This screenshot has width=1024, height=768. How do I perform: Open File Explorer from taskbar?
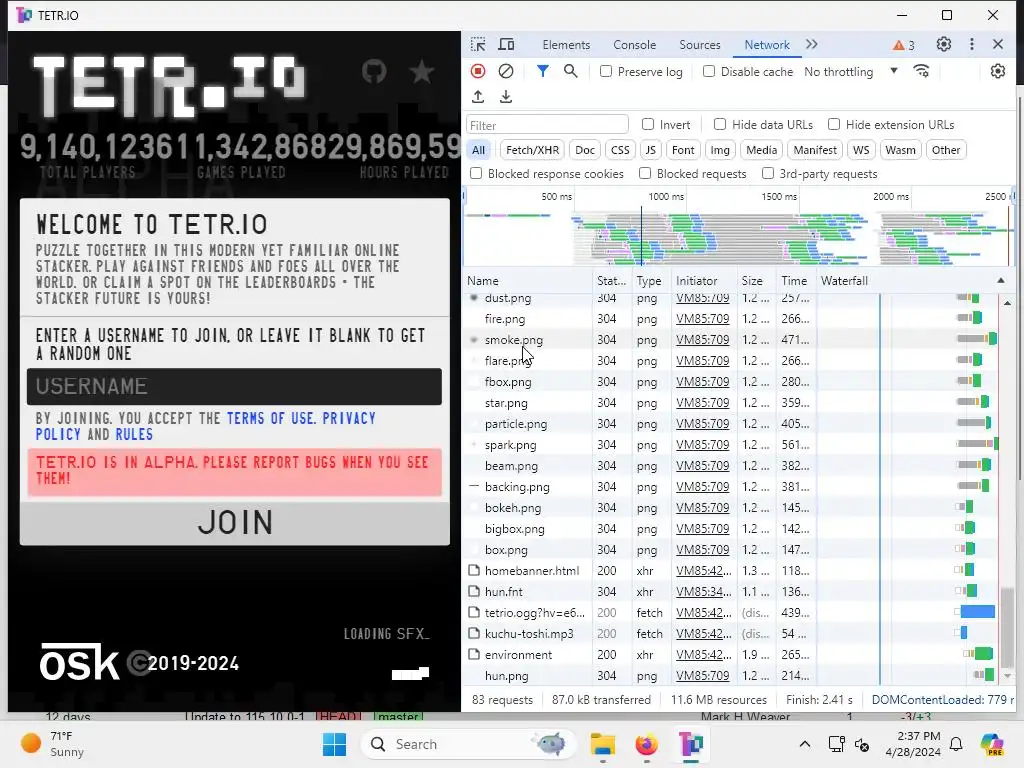pyautogui.click(x=603, y=744)
